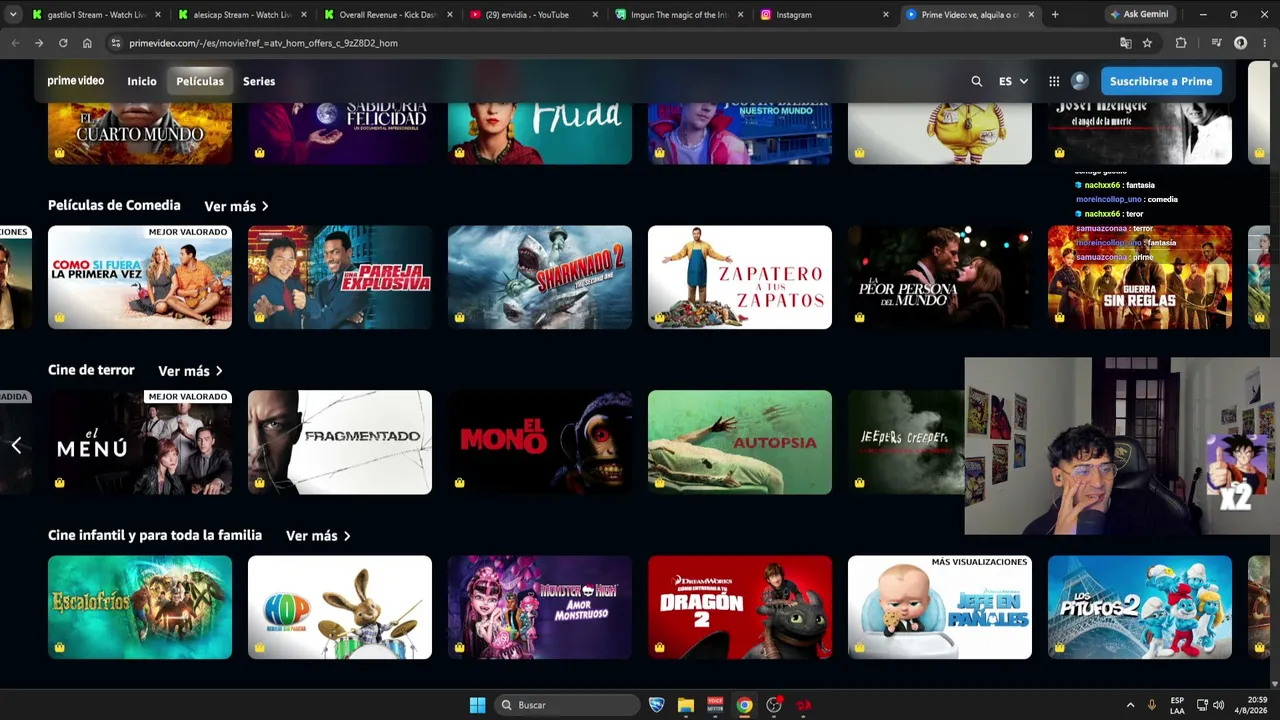
Task: Click Suscribirse a Prime button
Action: [1161, 81]
